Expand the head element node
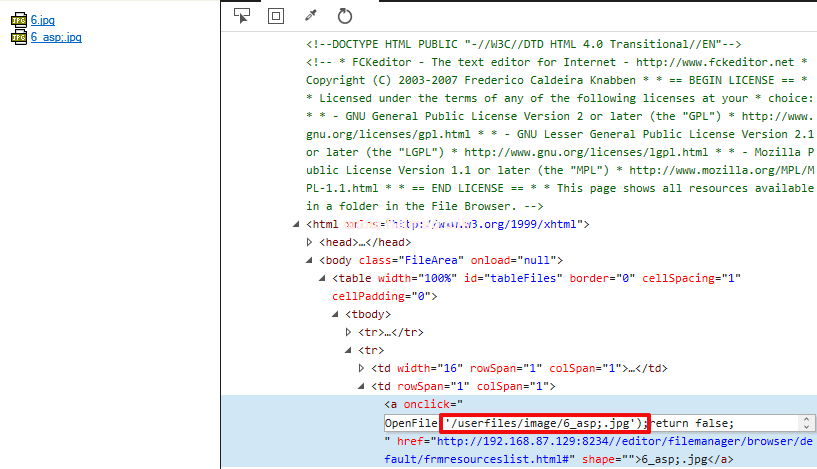Viewport: 817px width, 469px height. (309, 242)
